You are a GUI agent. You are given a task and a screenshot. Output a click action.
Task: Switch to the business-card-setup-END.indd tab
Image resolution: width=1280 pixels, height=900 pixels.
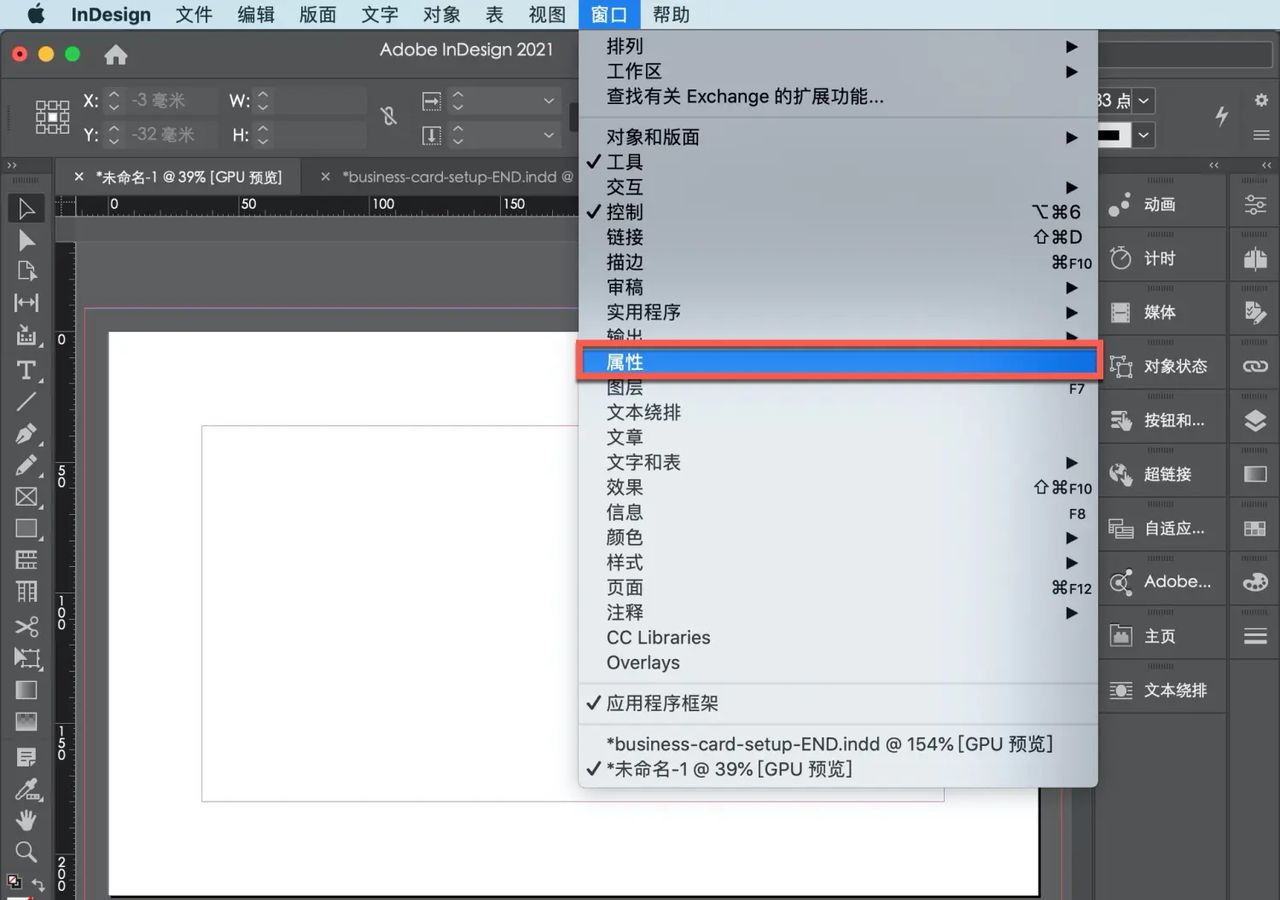point(456,176)
